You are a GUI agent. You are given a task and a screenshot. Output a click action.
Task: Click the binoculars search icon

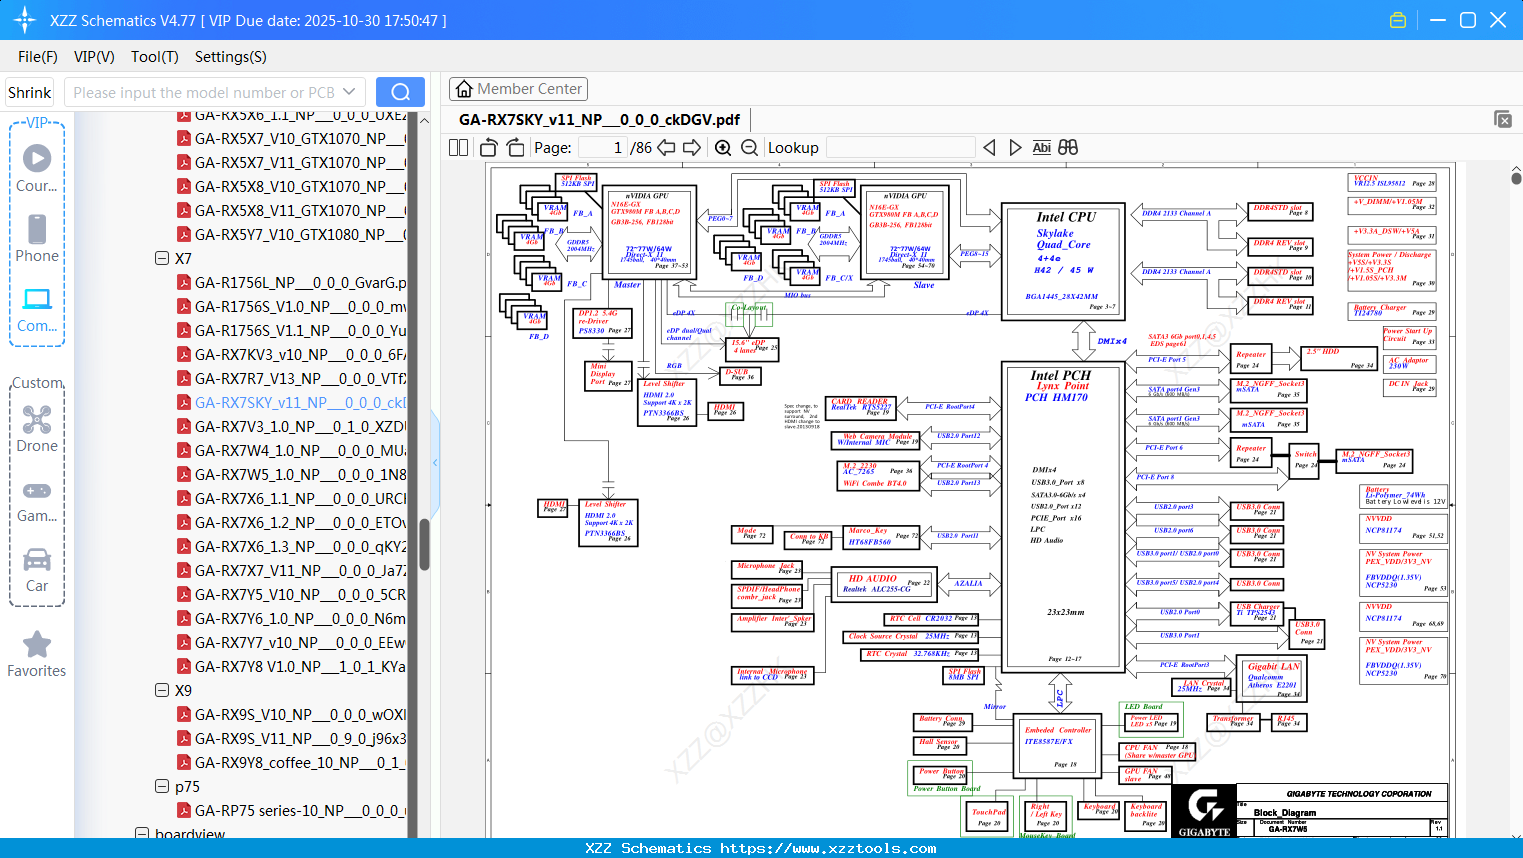pos(1068,147)
